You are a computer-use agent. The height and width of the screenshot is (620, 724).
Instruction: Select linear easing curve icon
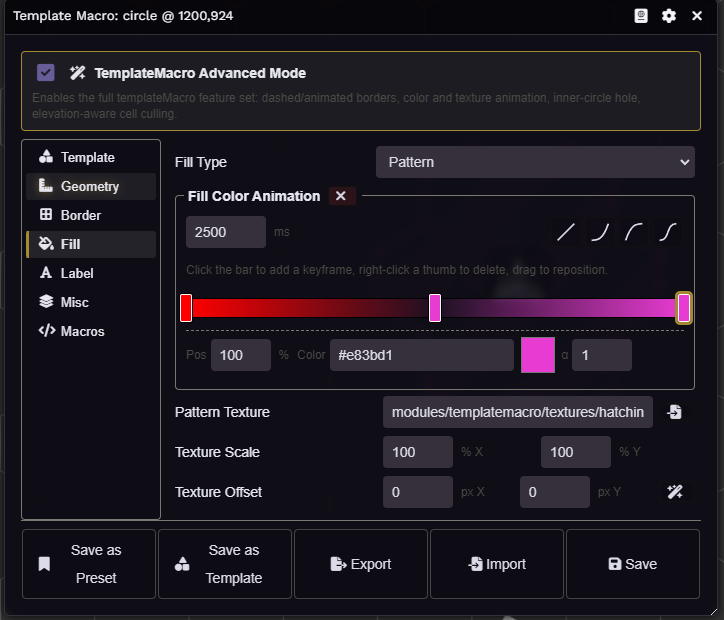[566, 232]
